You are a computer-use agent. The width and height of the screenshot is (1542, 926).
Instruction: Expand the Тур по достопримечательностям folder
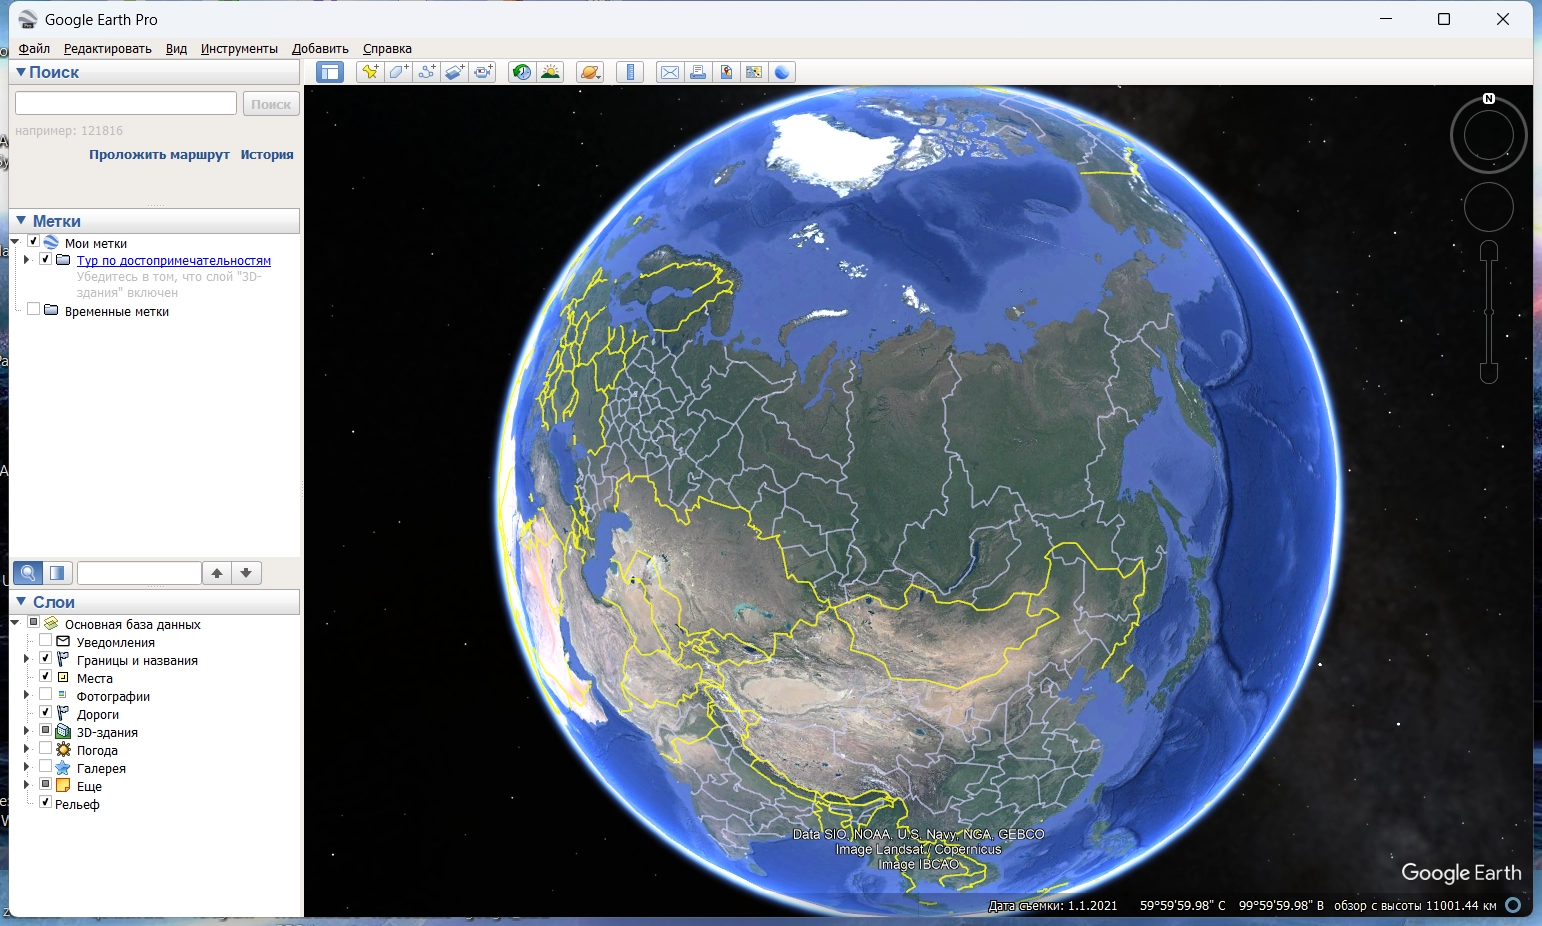27,260
